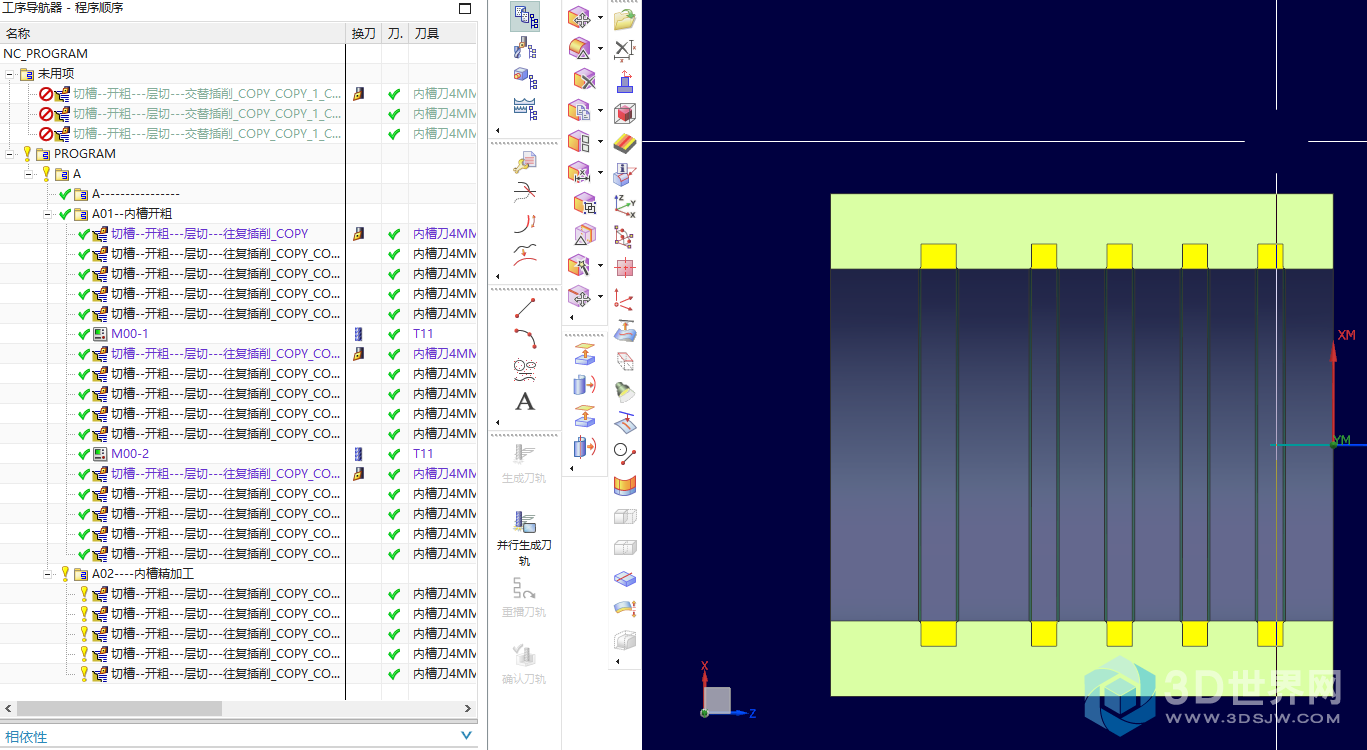The image size is (1367, 750).
Task: Sort by the 名称 column header
Action: (x=172, y=34)
